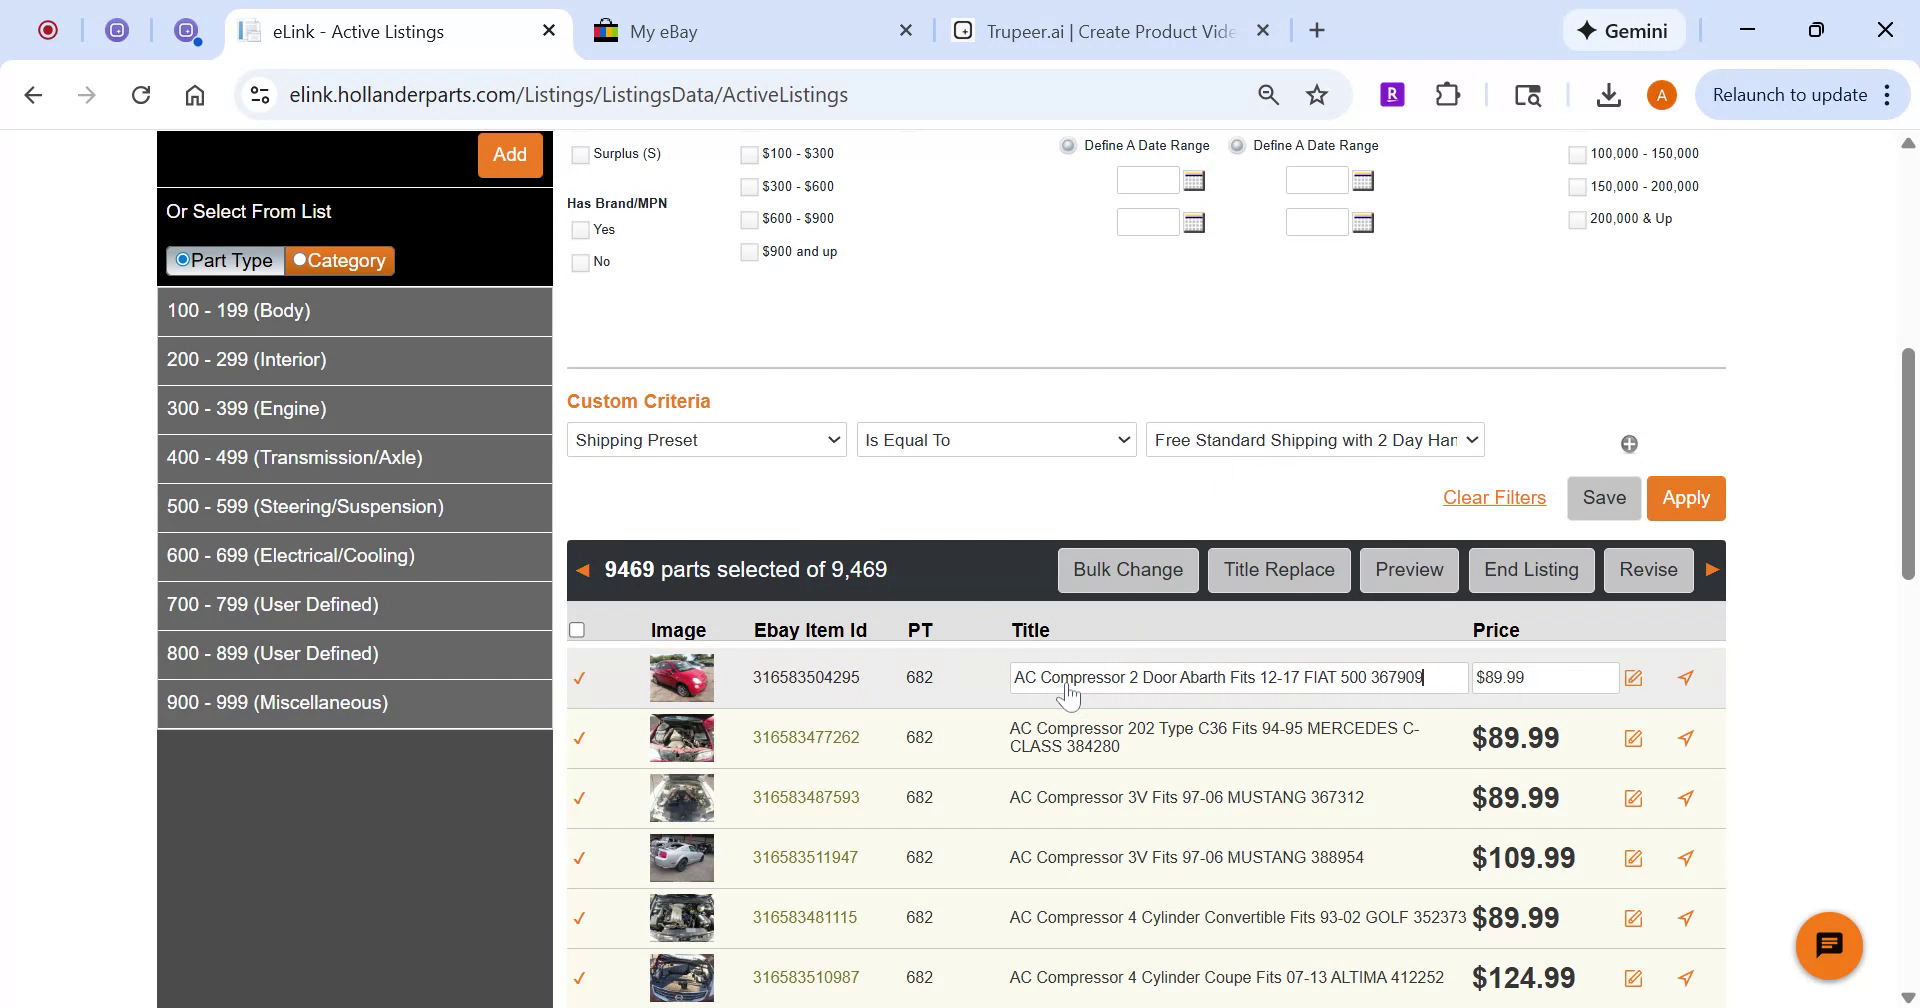Open the Gemini button in the browser toolbar

[1623, 30]
